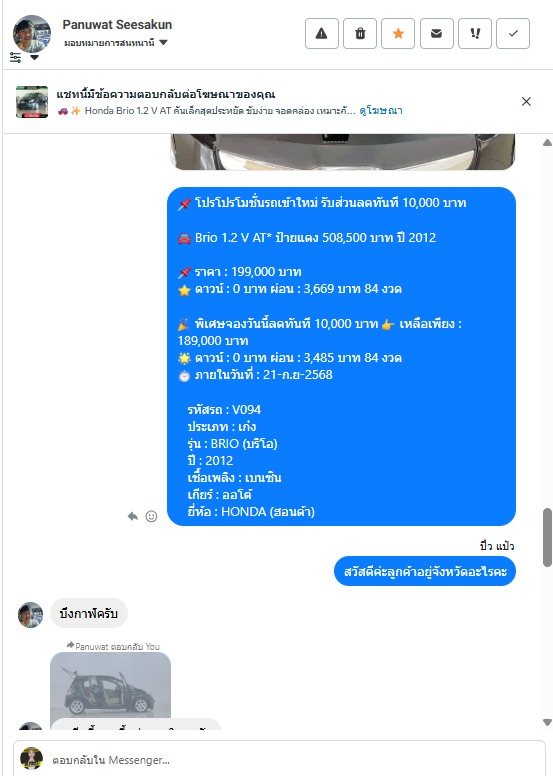This screenshot has height=776, width=553.
Task: Toggle the orange star follow-up button
Action: click(x=398, y=34)
